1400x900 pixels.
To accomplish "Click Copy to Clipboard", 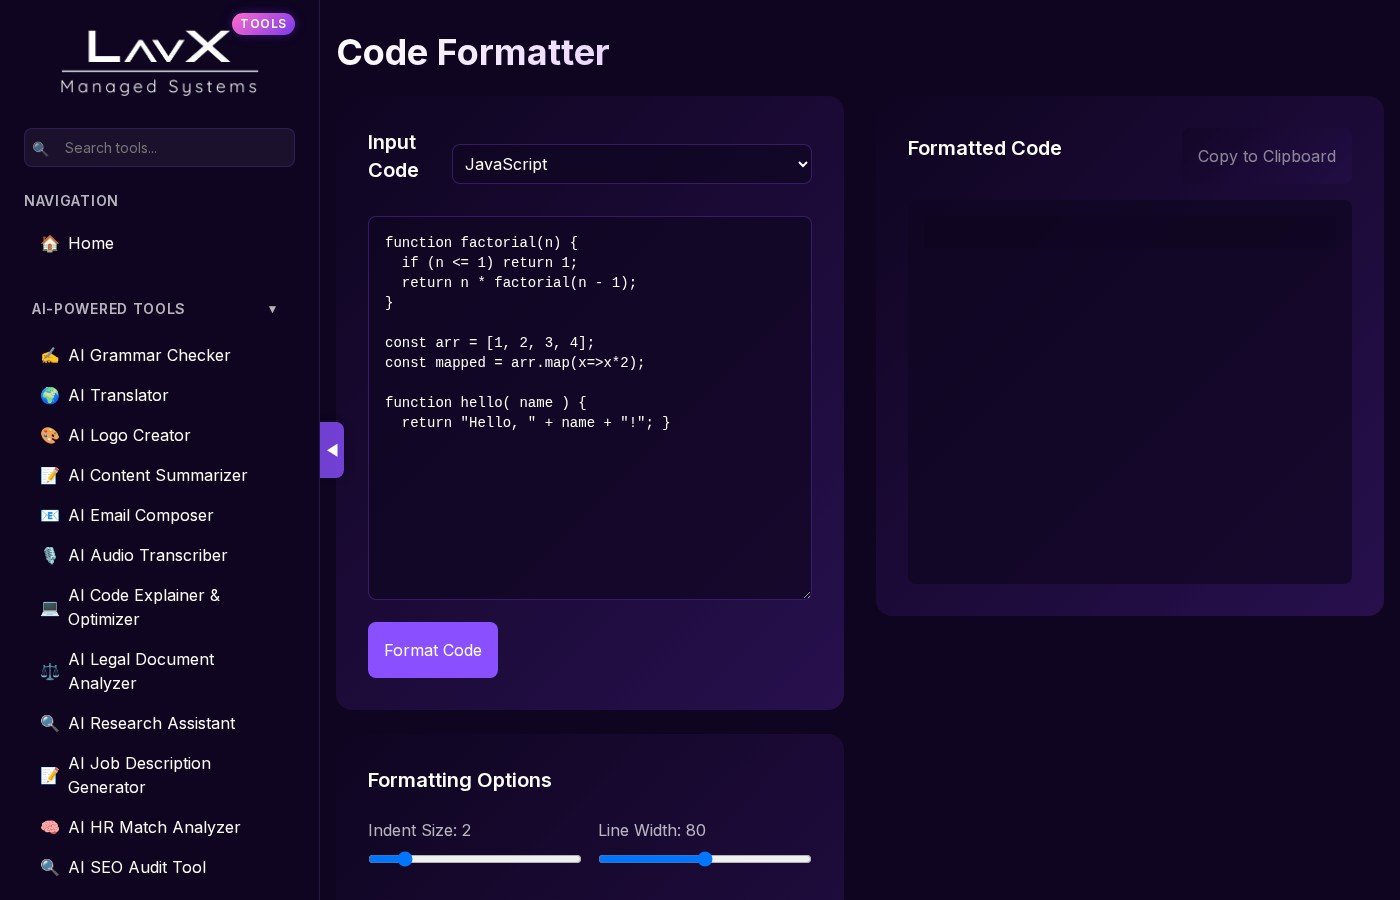I will tap(1266, 156).
